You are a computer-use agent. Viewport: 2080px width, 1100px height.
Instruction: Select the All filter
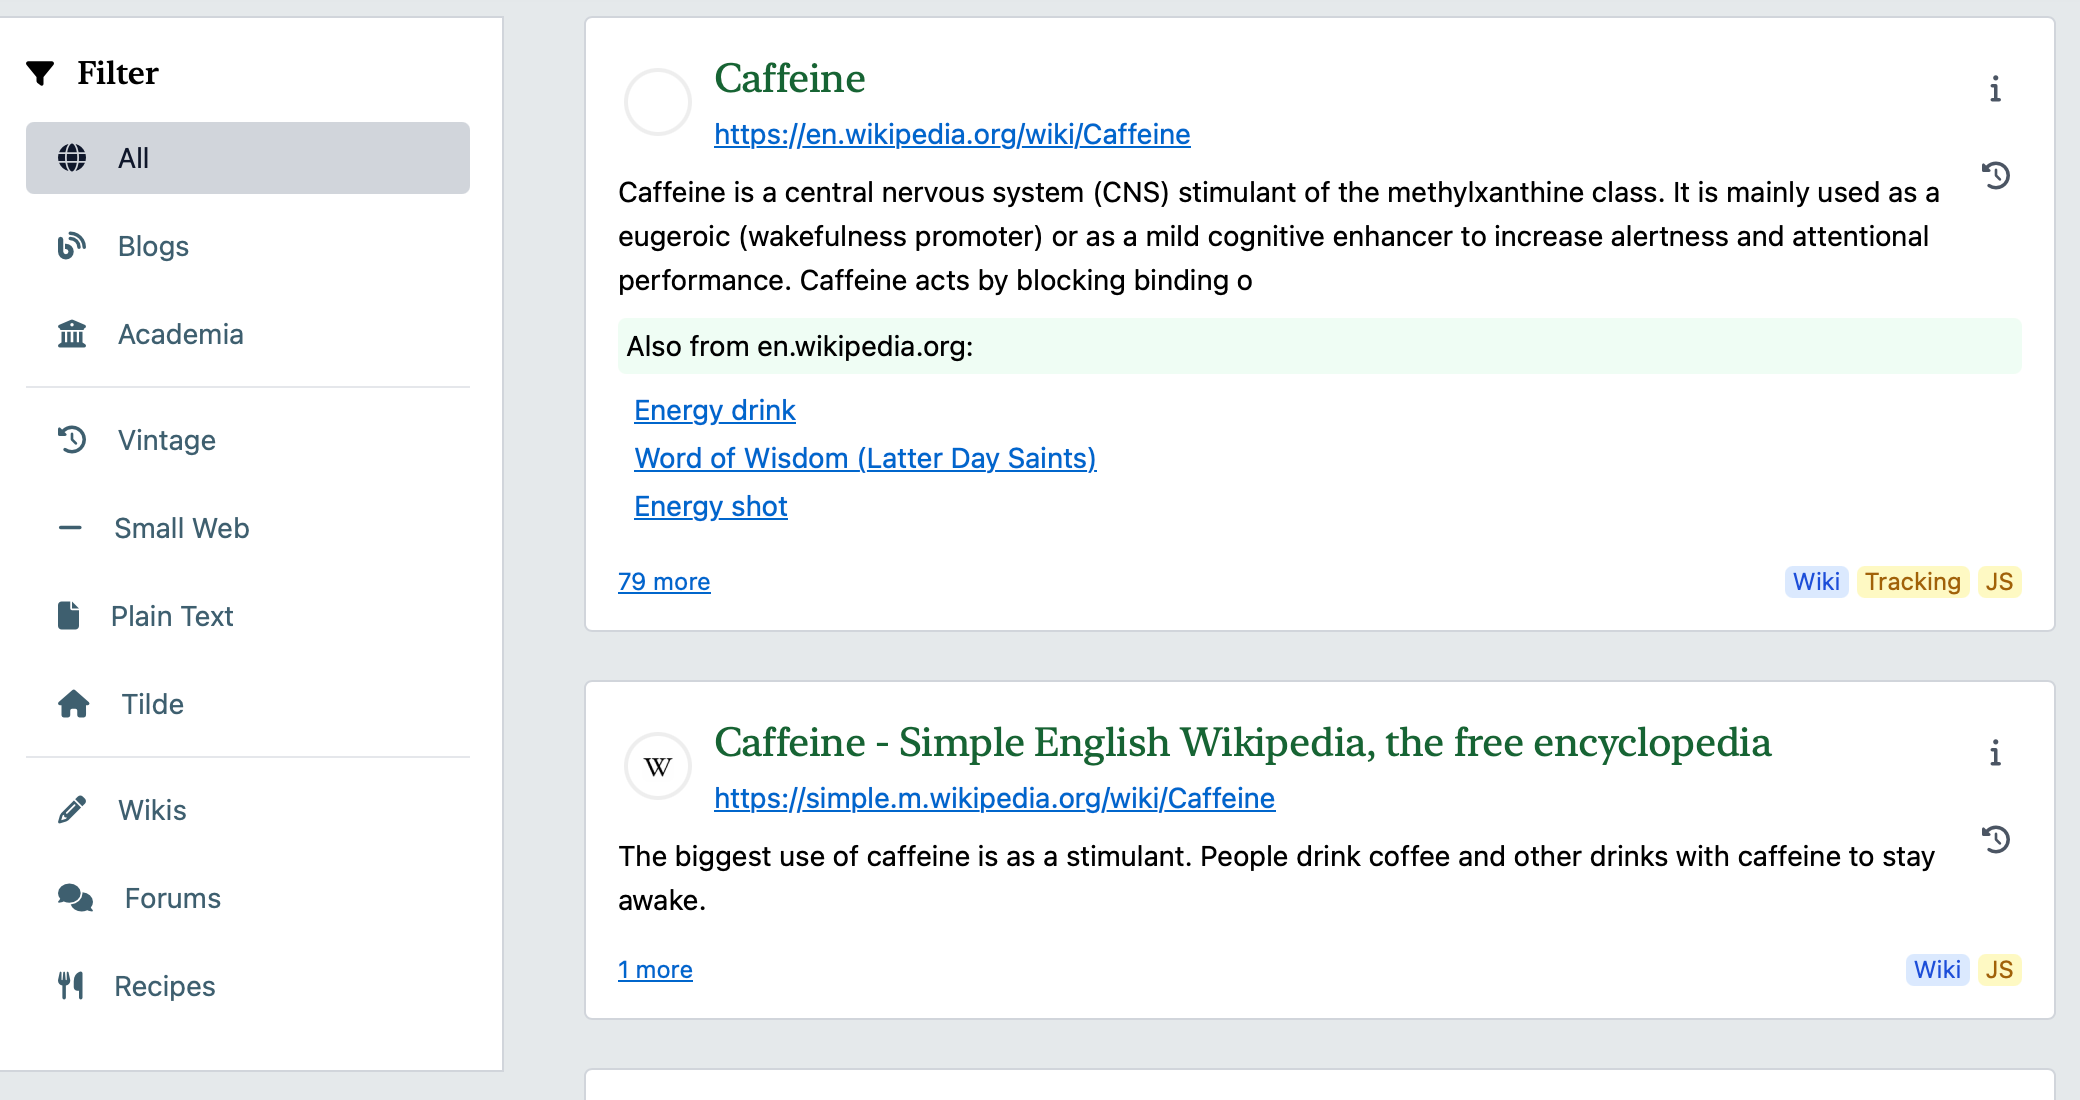point(248,158)
